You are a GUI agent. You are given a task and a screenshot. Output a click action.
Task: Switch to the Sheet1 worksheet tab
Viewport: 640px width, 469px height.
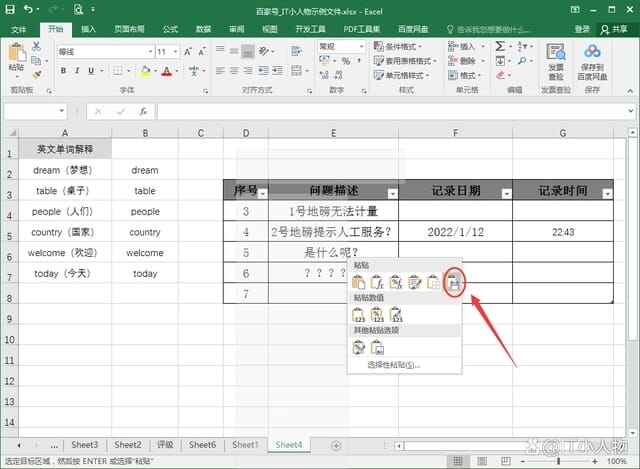pyautogui.click(x=245, y=445)
